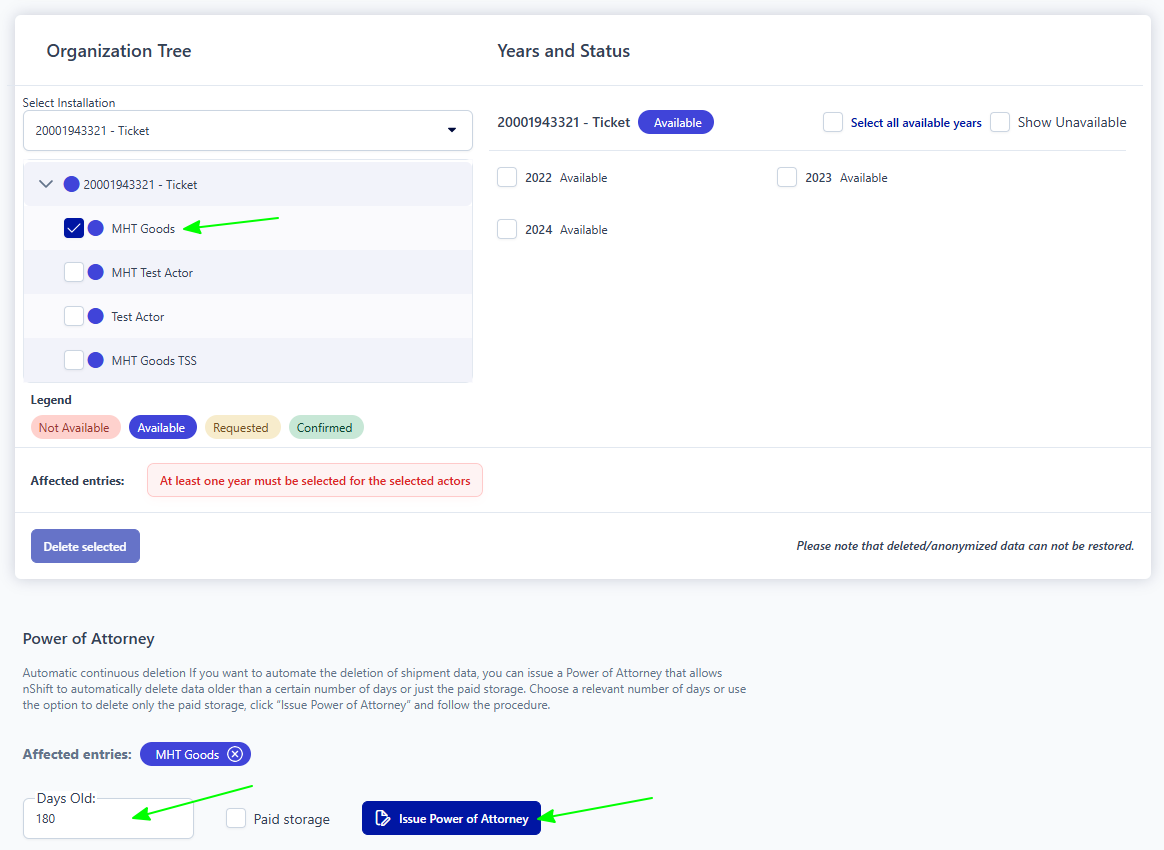
Task: Select the year 2022 checkbox
Action: pyautogui.click(x=507, y=177)
